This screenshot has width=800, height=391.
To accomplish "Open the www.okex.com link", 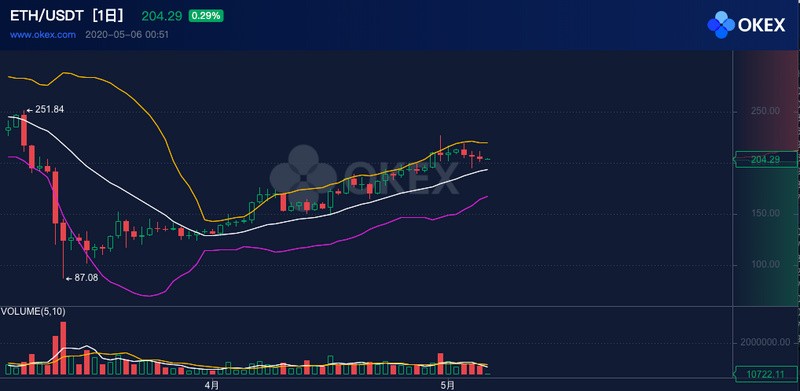I will [43, 35].
